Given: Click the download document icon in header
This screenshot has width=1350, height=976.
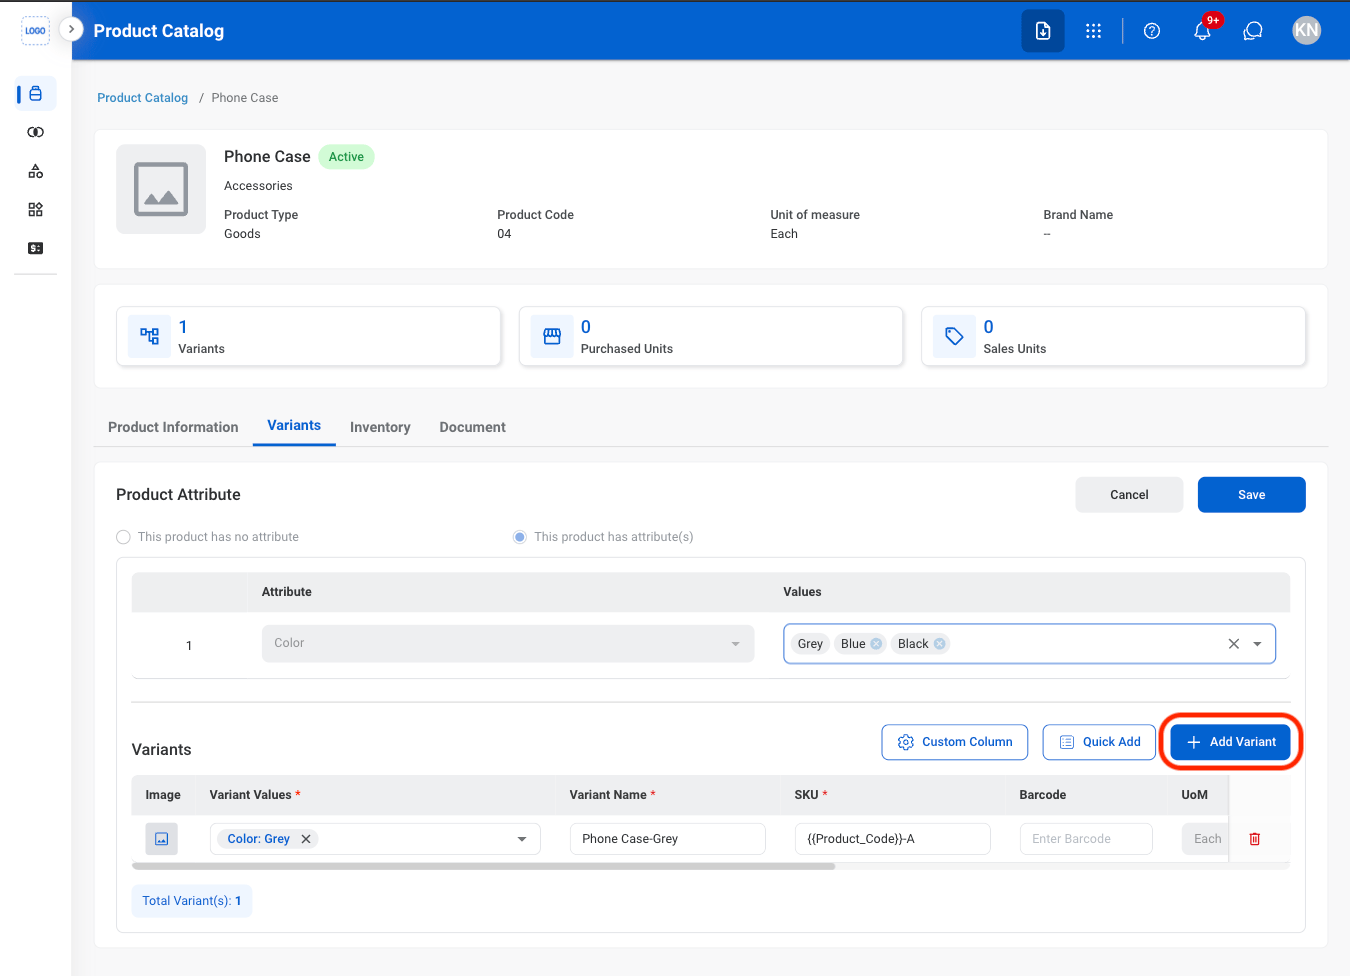Looking at the screenshot, I should (x=1043, y=31).
